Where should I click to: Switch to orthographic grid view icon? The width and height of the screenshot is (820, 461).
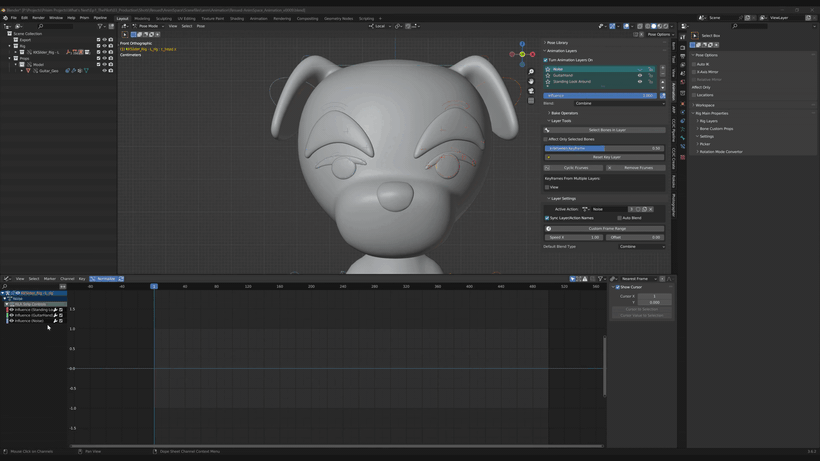click(x=532, y=101)
